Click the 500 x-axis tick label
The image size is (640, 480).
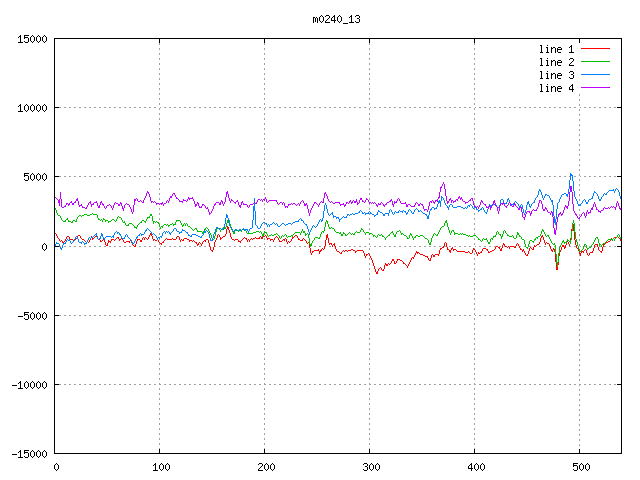580,467
